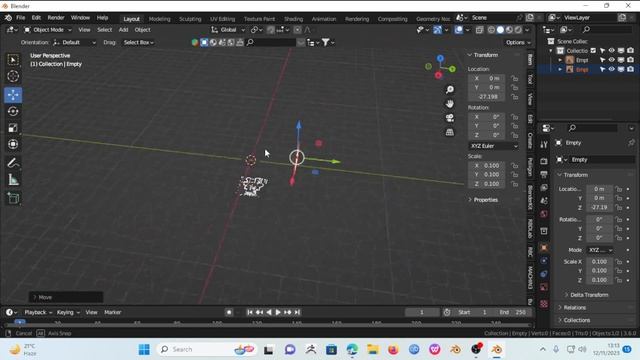This screenshot has width=640, height=360.
Task: Open the File menu
Action: [20, 18]
